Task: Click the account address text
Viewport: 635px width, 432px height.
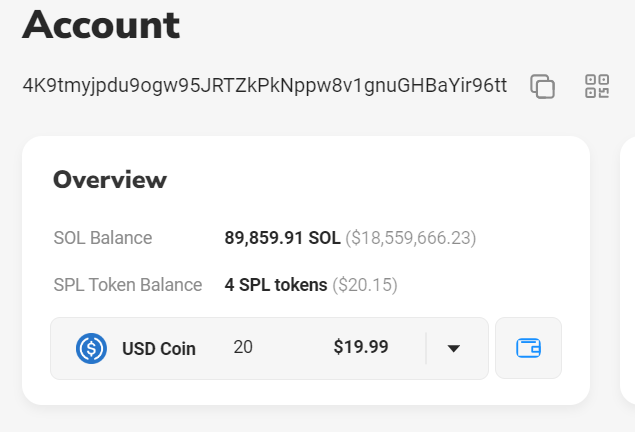Action: click(265, 86)
